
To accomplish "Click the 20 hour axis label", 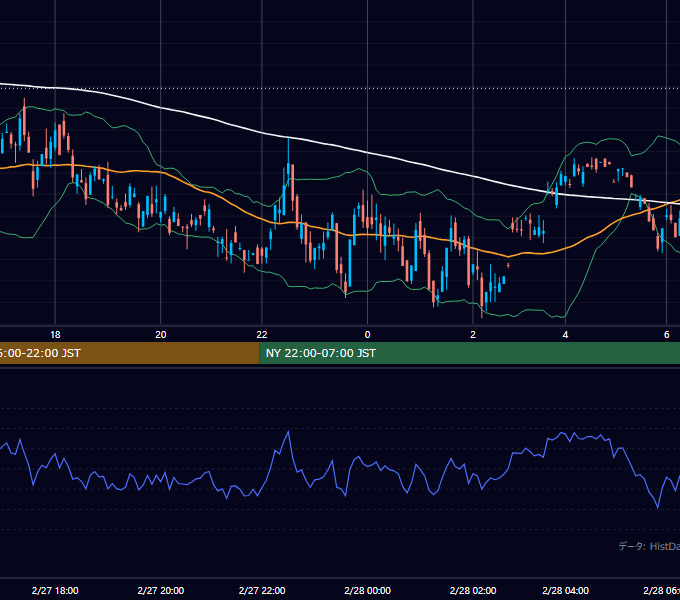I will click(x=161, y=335).
